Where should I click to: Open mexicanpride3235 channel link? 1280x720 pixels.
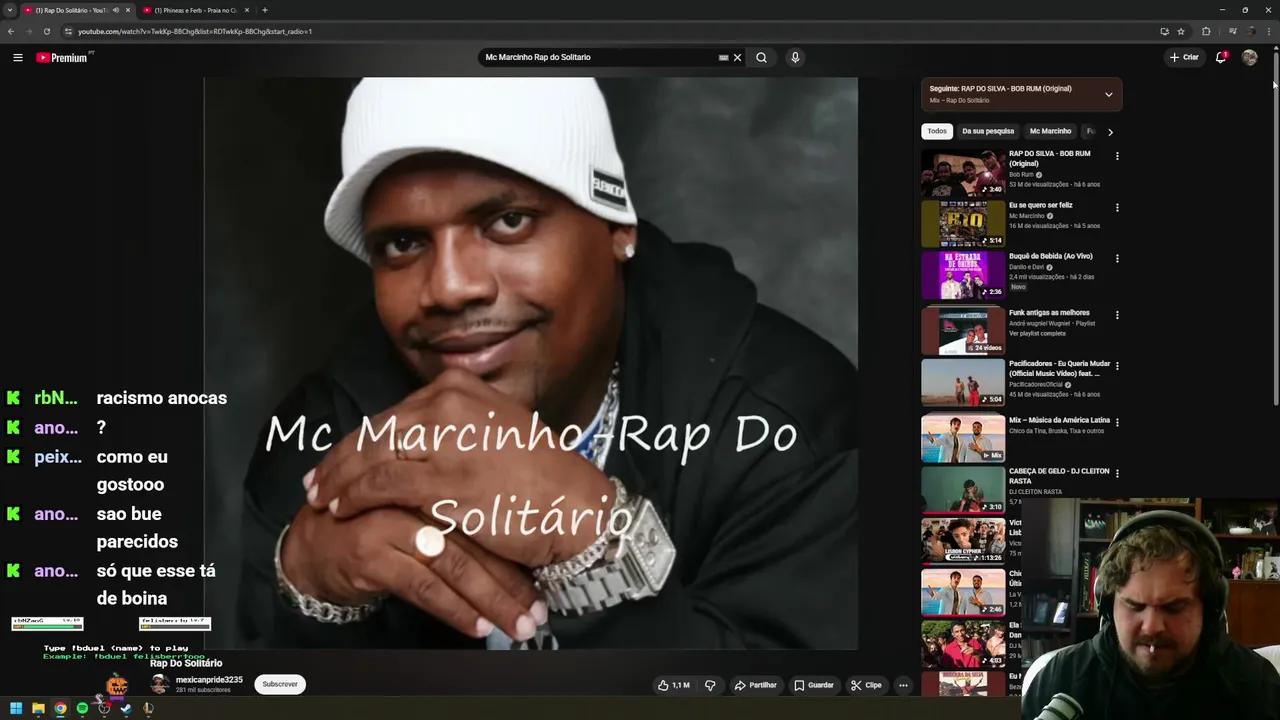209,680
